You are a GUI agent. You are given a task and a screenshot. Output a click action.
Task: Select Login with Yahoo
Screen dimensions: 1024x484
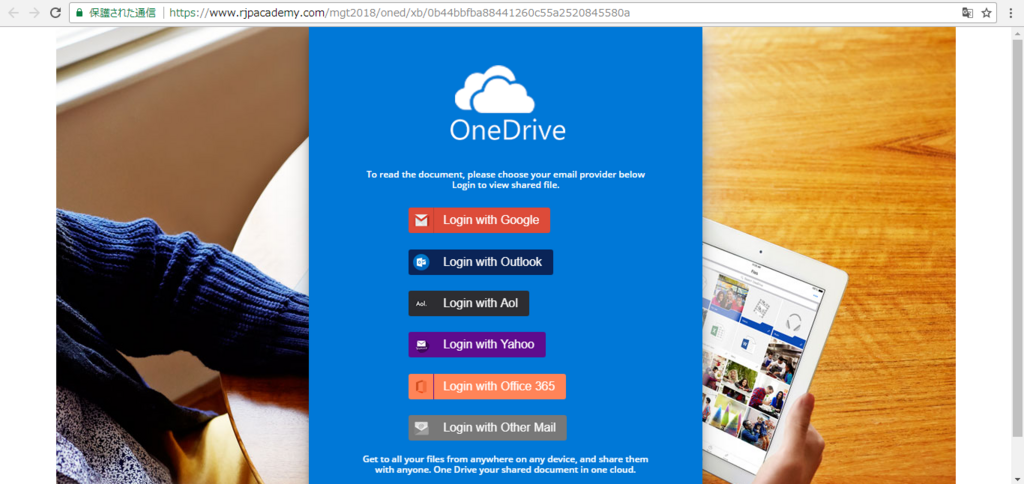(477, 344)
